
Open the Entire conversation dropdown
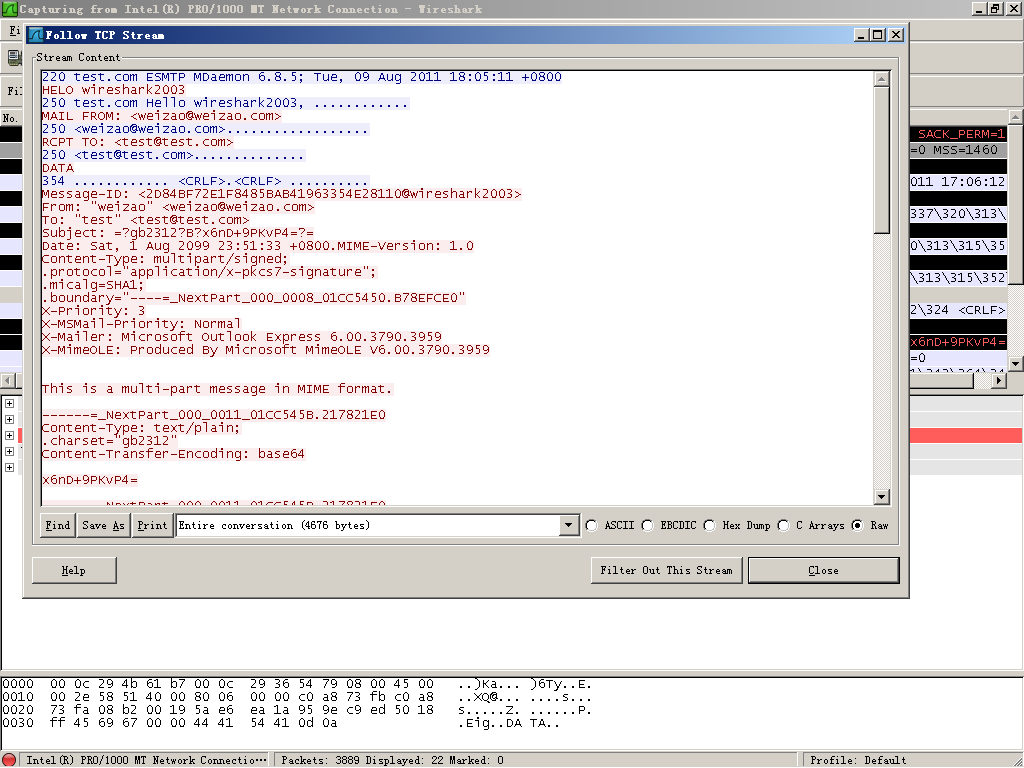pyautogui.click(x=569, y=526)
